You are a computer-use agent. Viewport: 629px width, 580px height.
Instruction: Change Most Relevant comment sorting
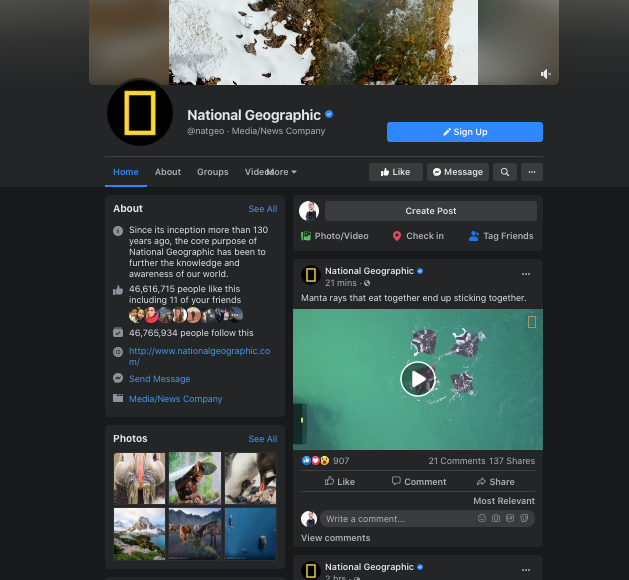(504, 501)
